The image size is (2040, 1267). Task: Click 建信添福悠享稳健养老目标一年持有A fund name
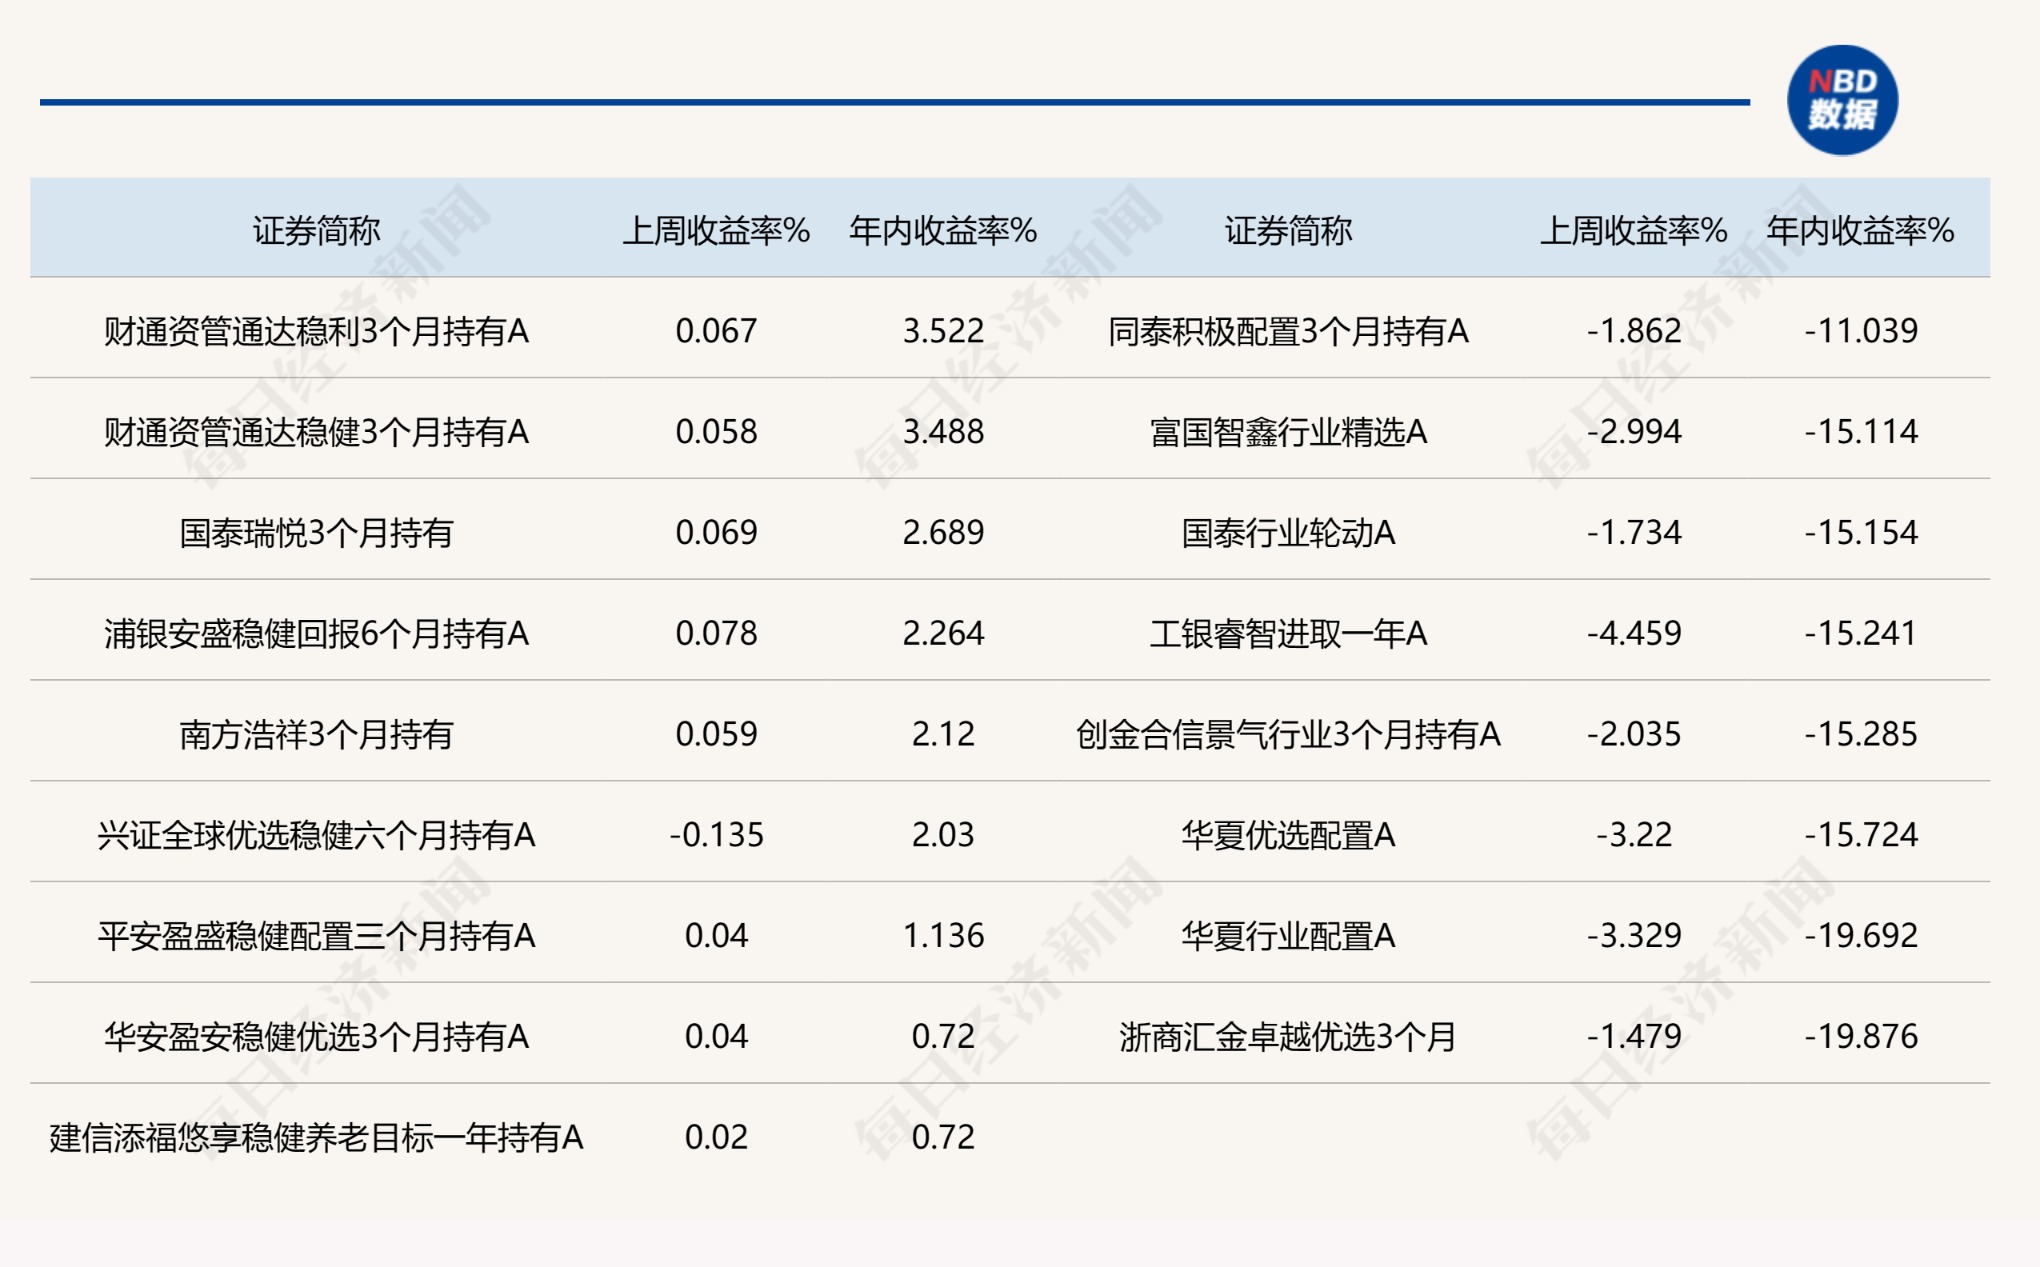[x=316, y=1137]
